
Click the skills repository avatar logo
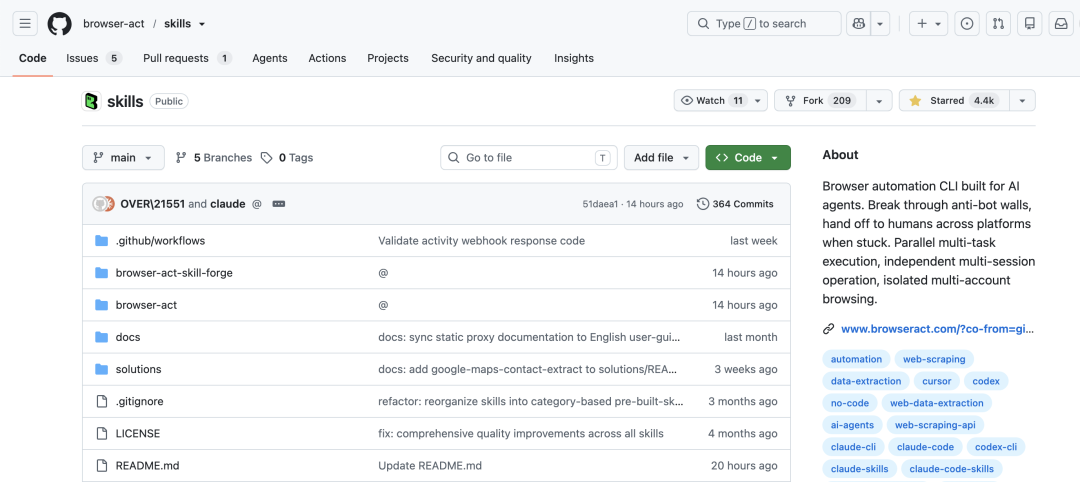pos(92,101)
